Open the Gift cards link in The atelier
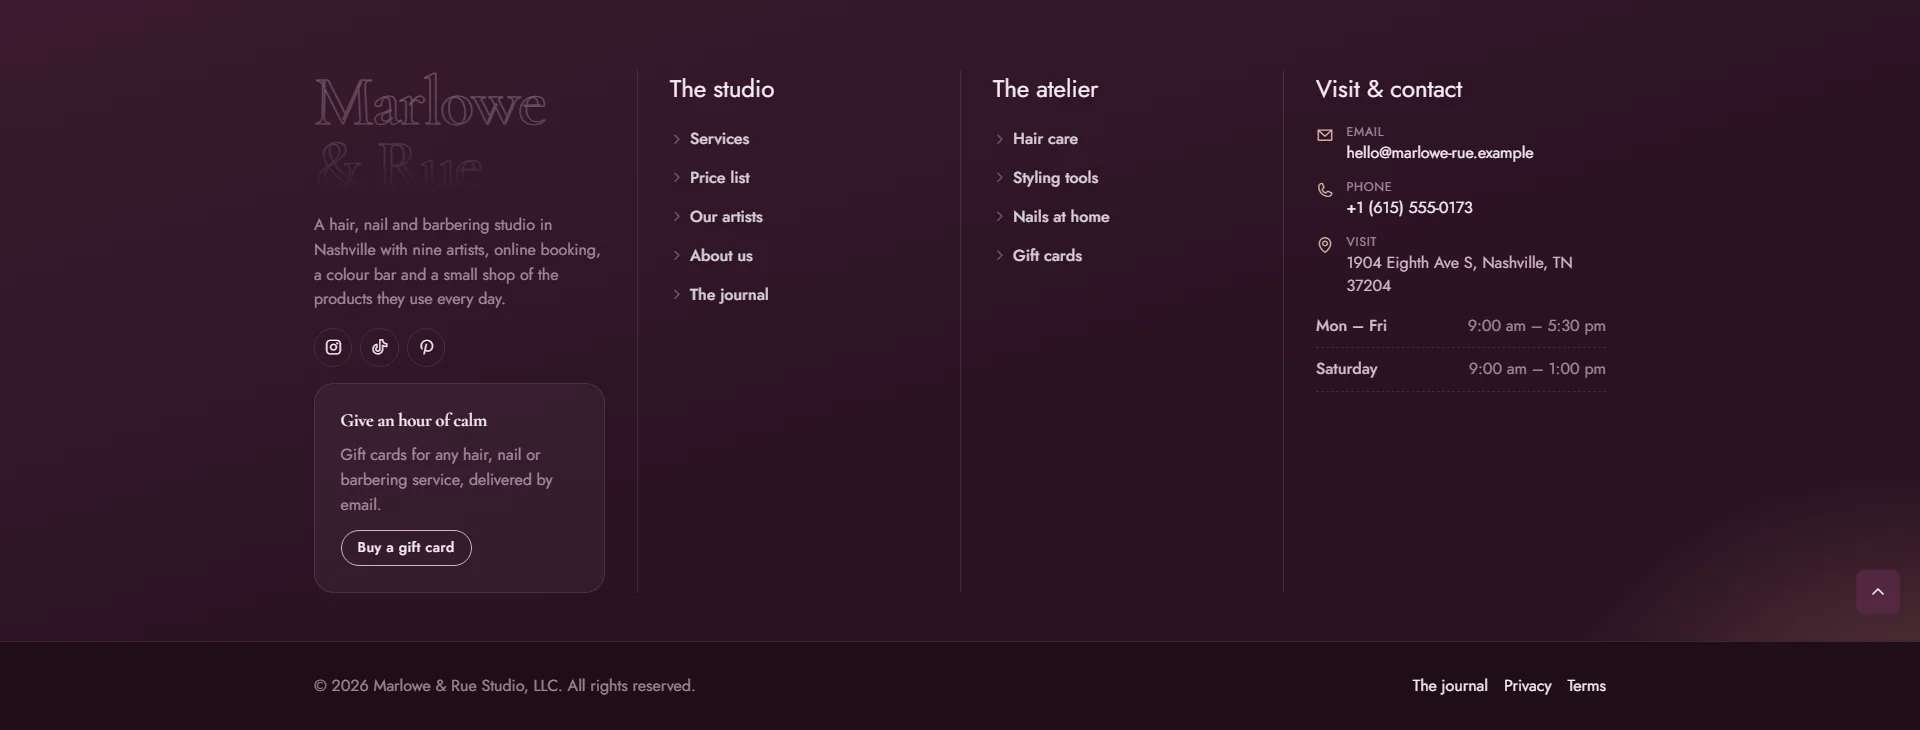This screenshot has width=1920, height=730. (1047, 256)
